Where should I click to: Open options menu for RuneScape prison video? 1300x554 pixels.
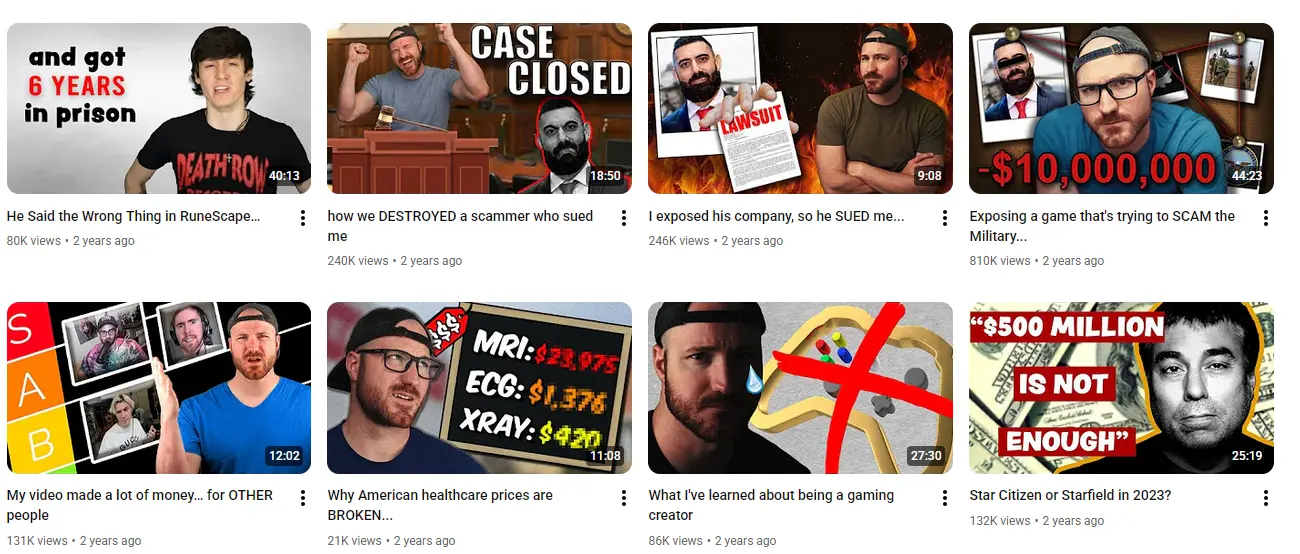303,217
